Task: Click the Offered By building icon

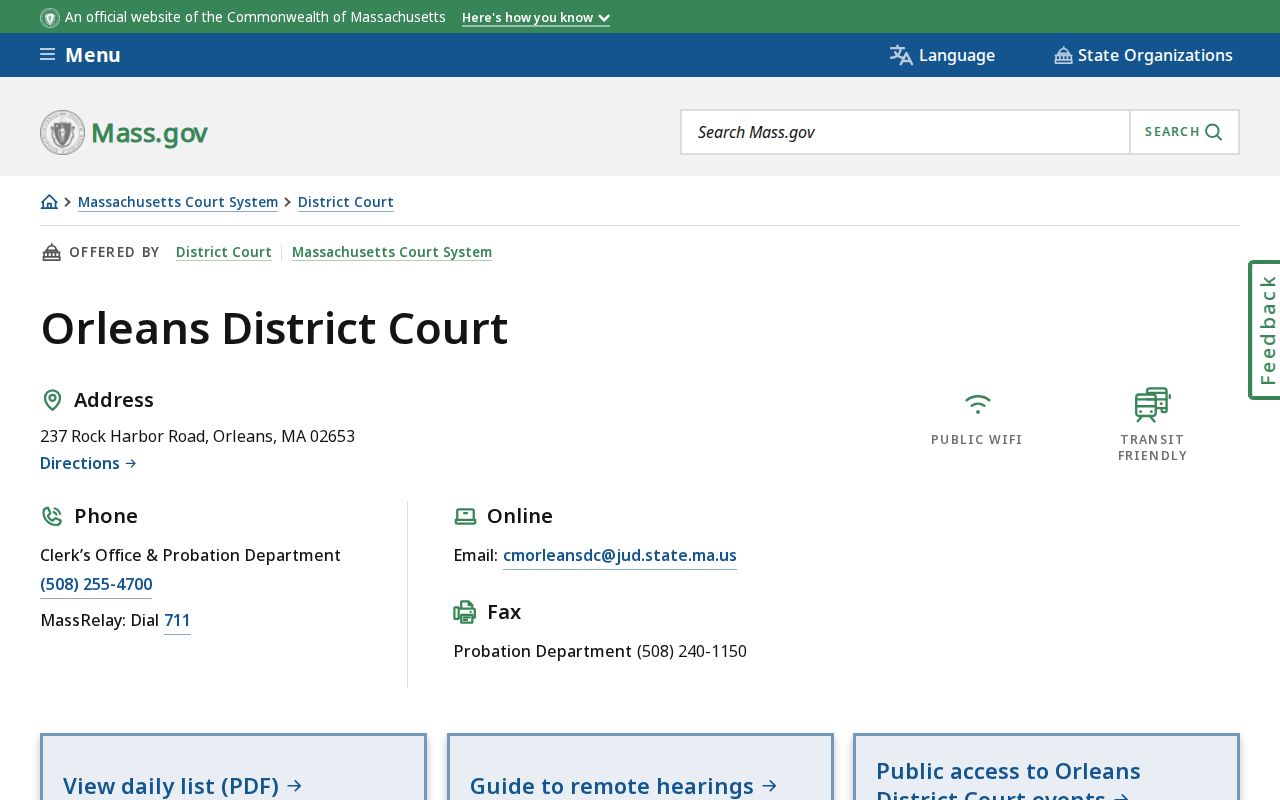Action: tap(51, 252)
